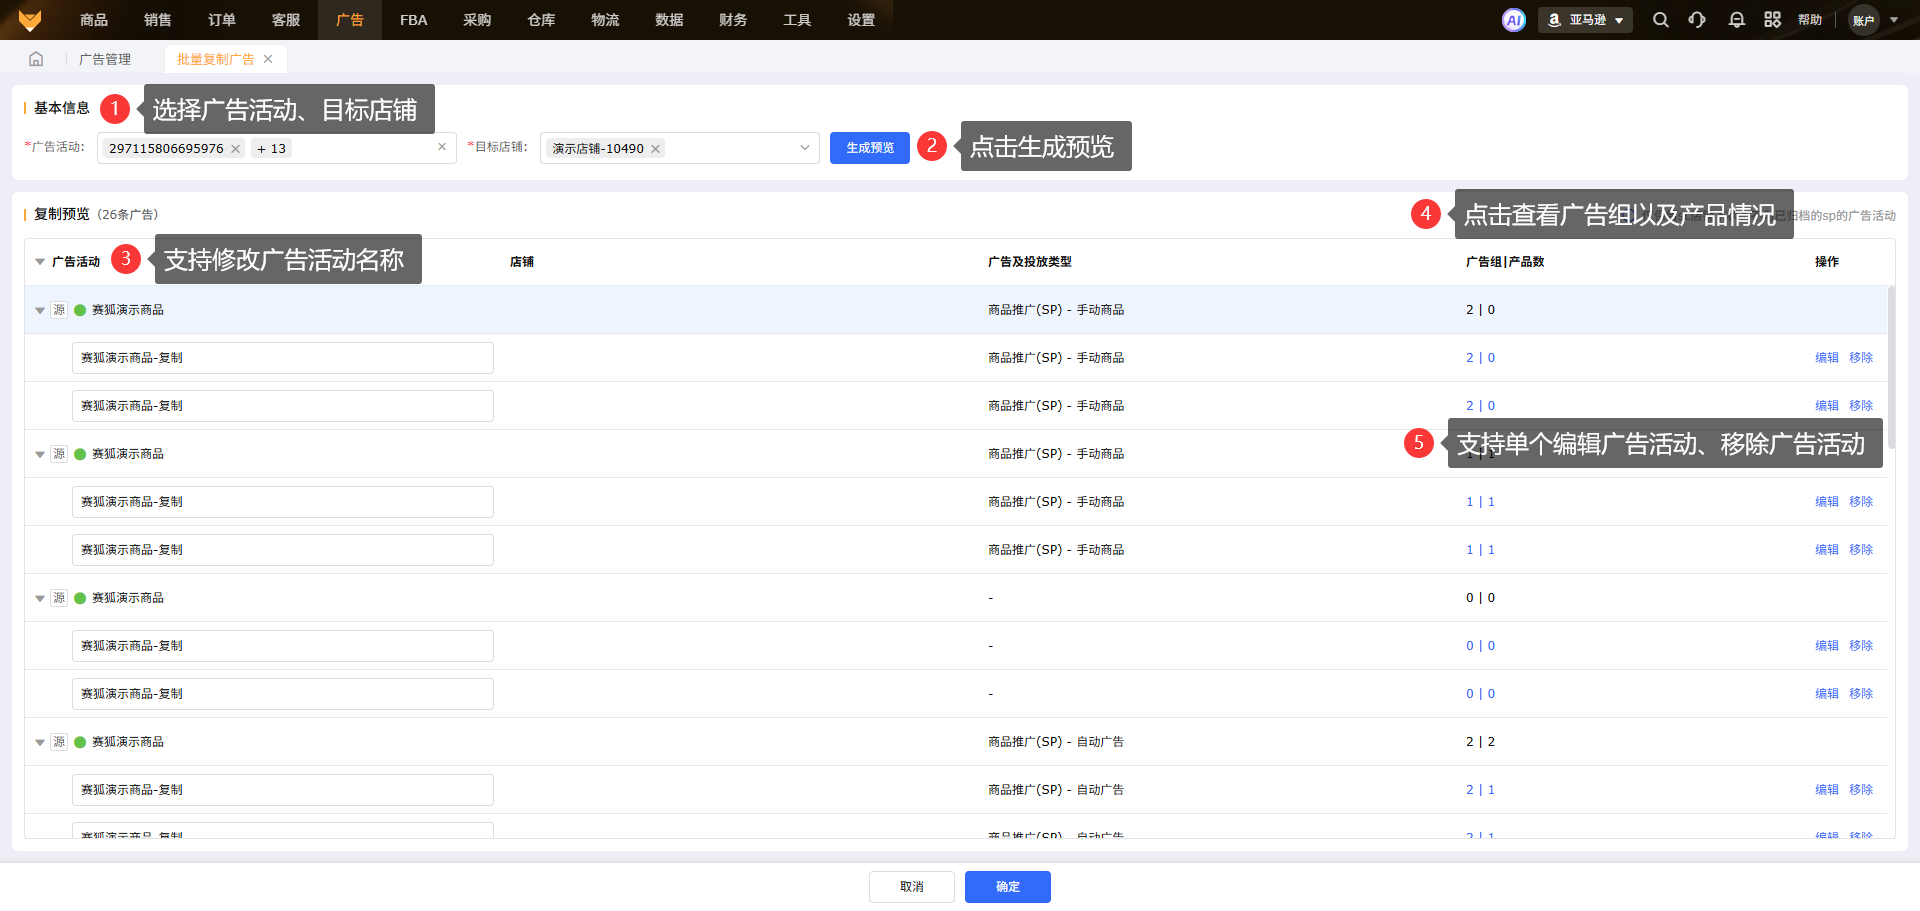Collapse all rows with the 广告活动 header arrow
This screenshot has width=1920, height=911.
point(40,262)
